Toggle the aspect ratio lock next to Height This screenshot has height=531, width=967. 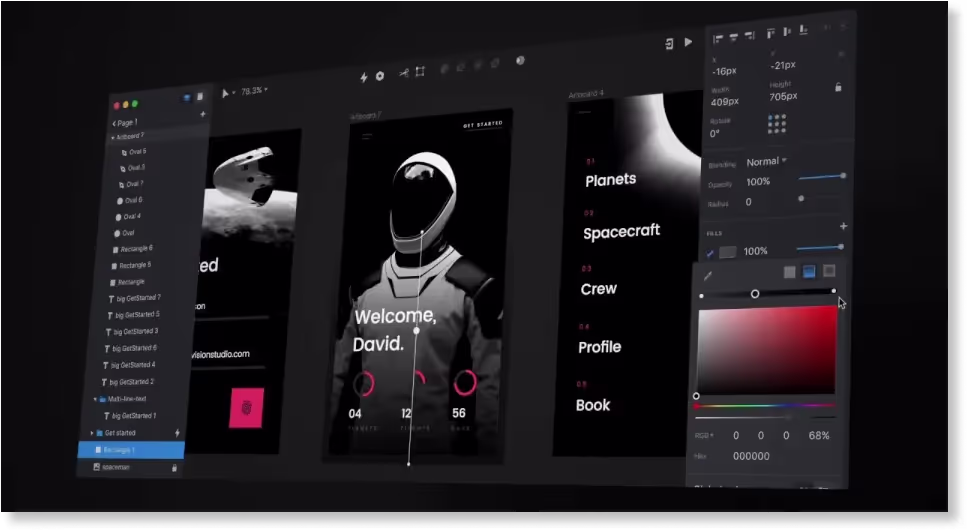point(838,87)
